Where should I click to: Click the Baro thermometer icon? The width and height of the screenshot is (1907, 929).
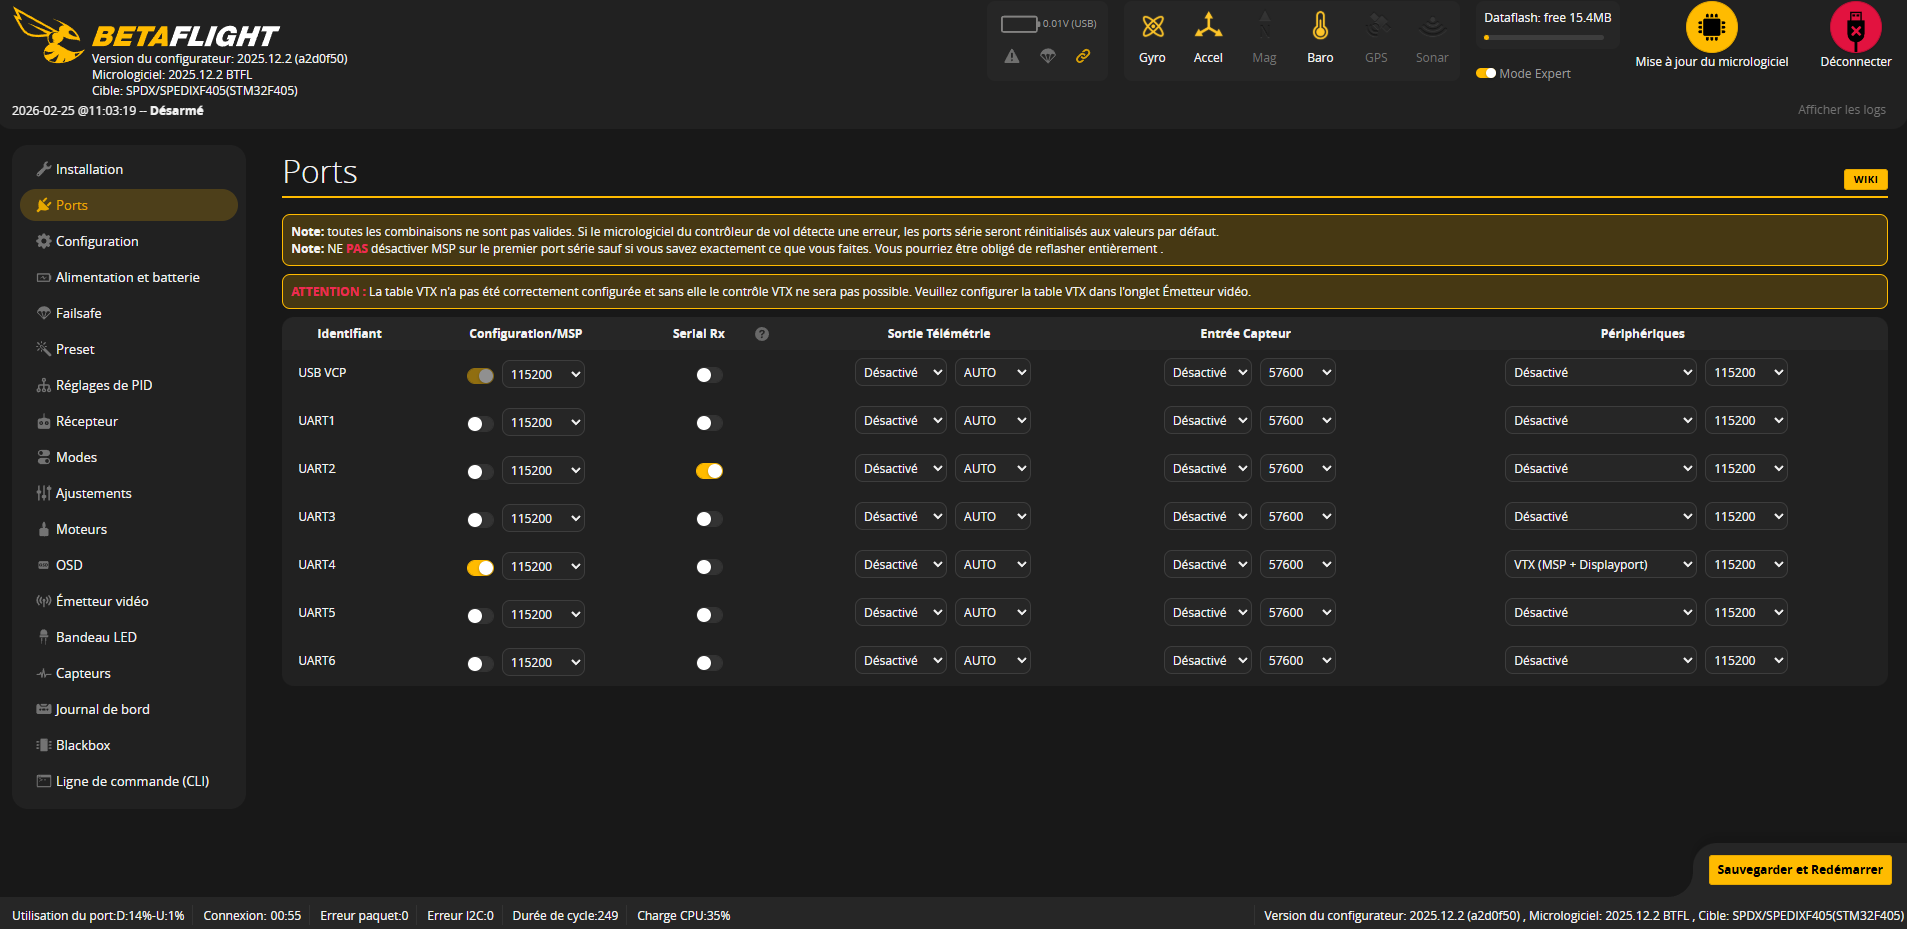[x=1320, y=28]
